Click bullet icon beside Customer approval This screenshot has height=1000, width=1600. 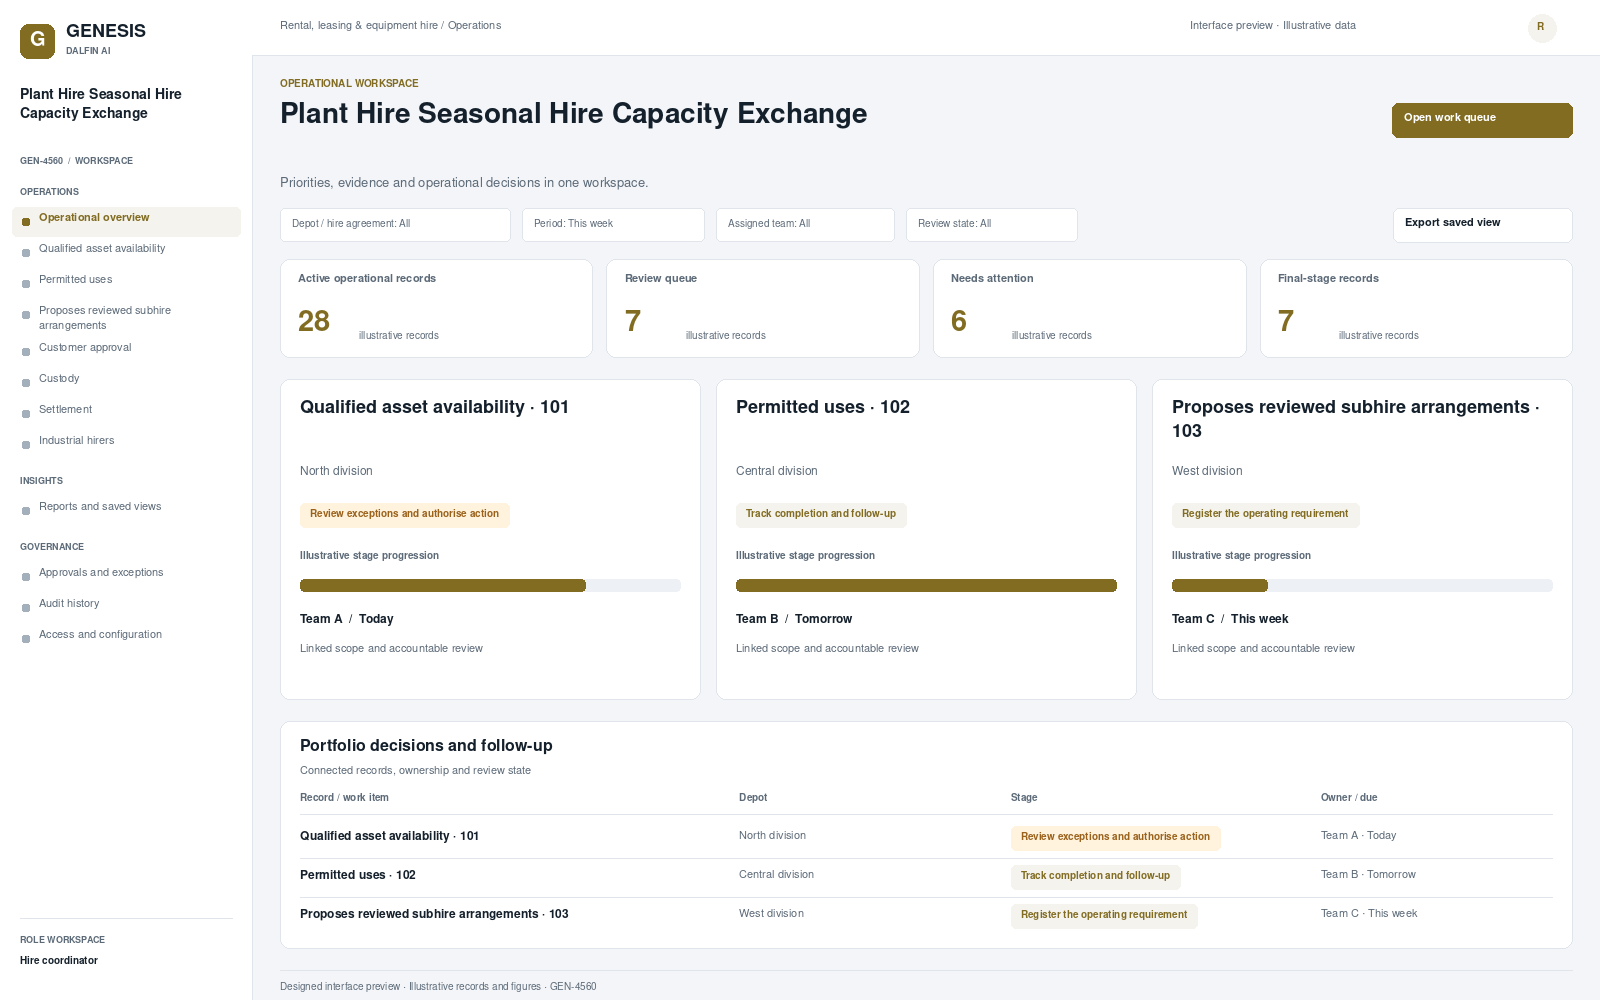coord(26,352)
